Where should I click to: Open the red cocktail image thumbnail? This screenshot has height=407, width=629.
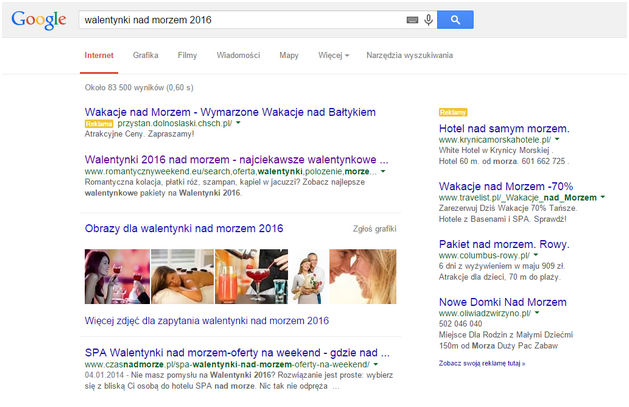pos(240,277)
